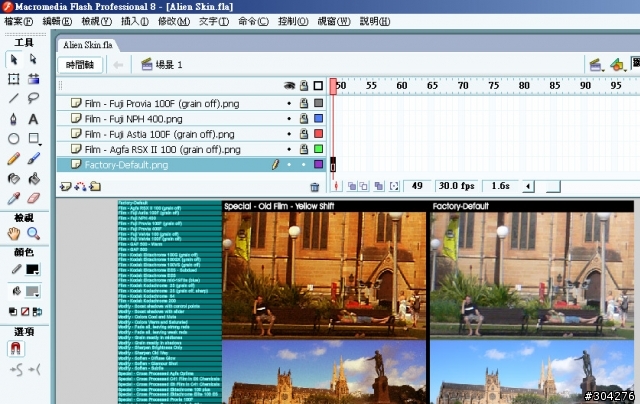Select the Film - Fuji NPH 400.png layer
Image resolution: width=640 pixels, height=404 pixels.
tap(133, 119)
